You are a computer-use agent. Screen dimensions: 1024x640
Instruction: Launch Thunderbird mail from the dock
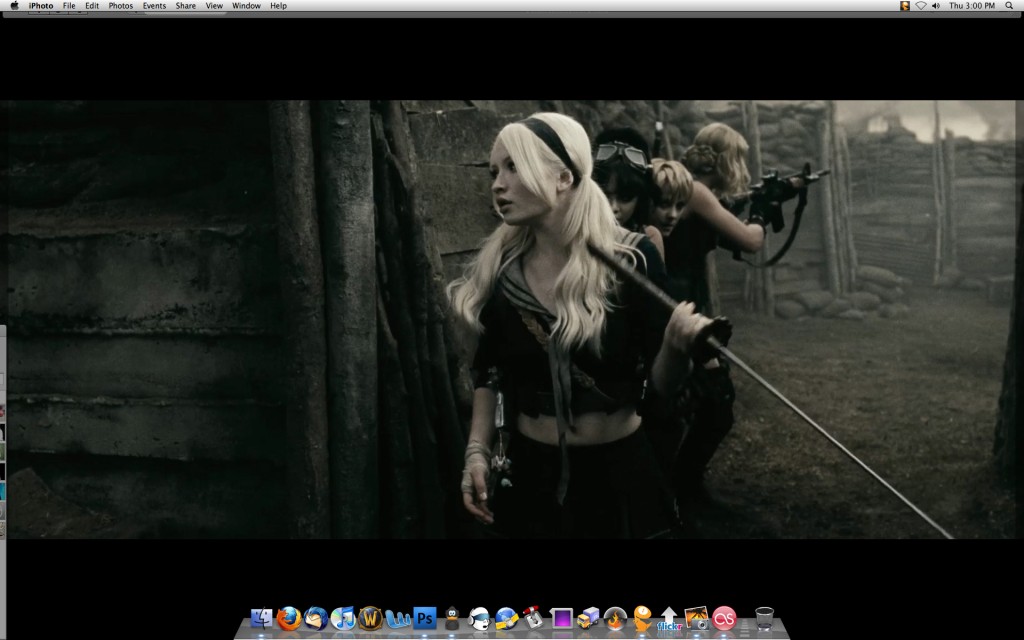[x=315, y=618]
